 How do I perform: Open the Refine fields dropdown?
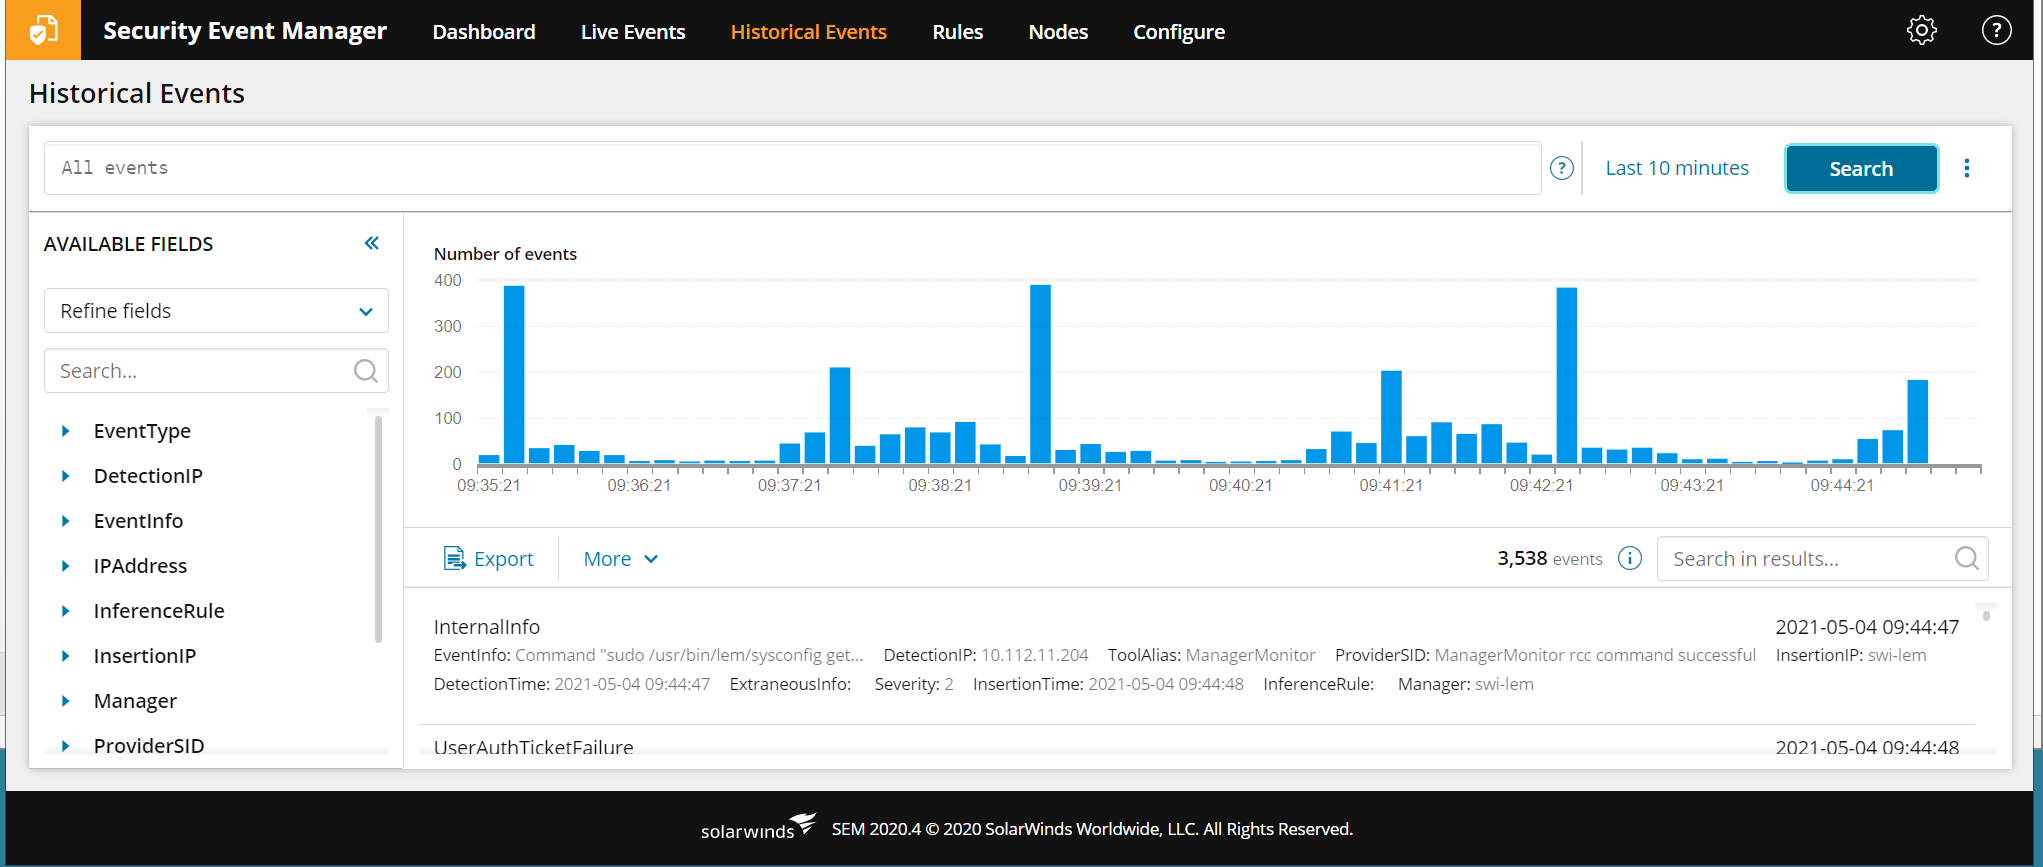(216, 311)
